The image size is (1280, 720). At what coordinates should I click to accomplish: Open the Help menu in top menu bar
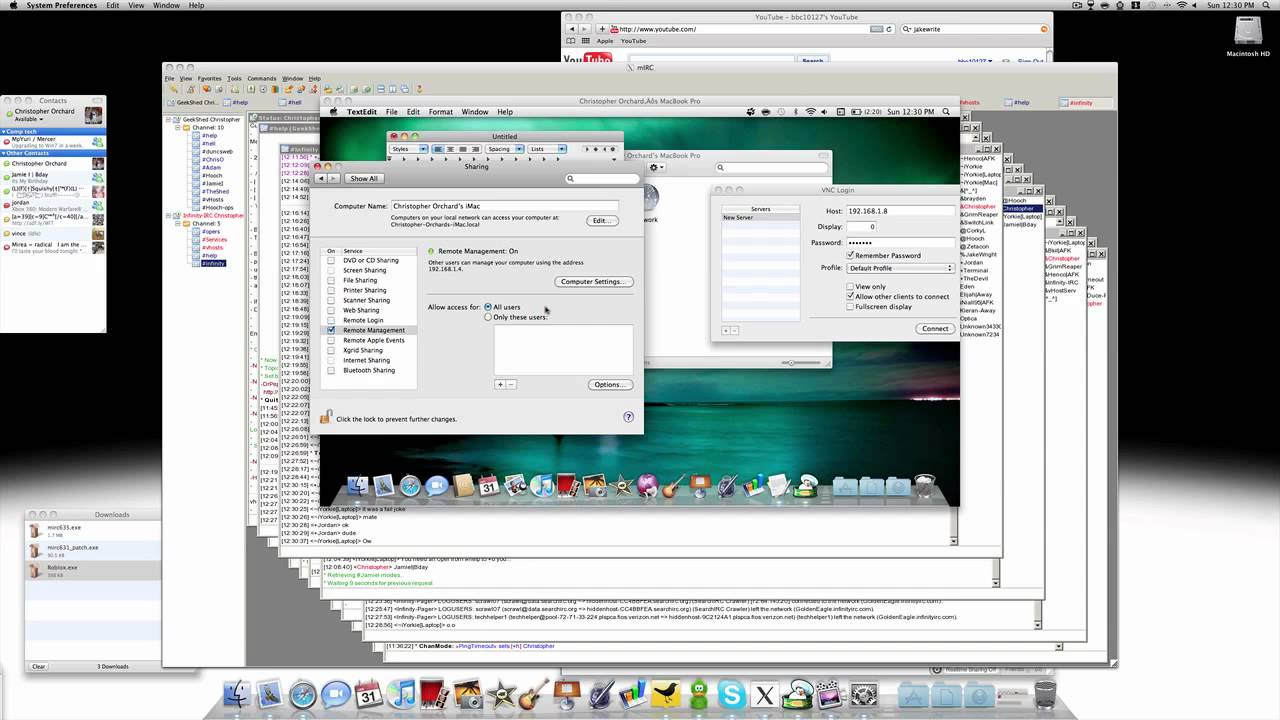[x=196, y=5]
